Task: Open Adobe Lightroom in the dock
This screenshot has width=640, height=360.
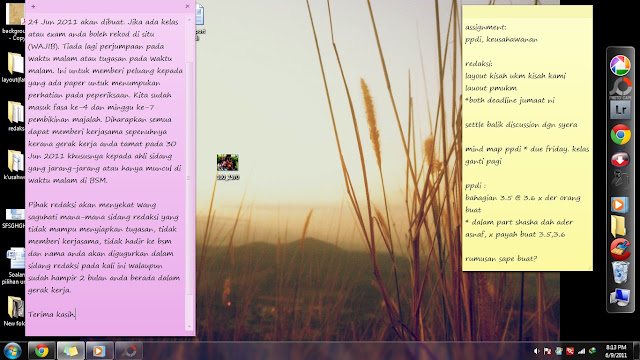Action: point(620,110)
